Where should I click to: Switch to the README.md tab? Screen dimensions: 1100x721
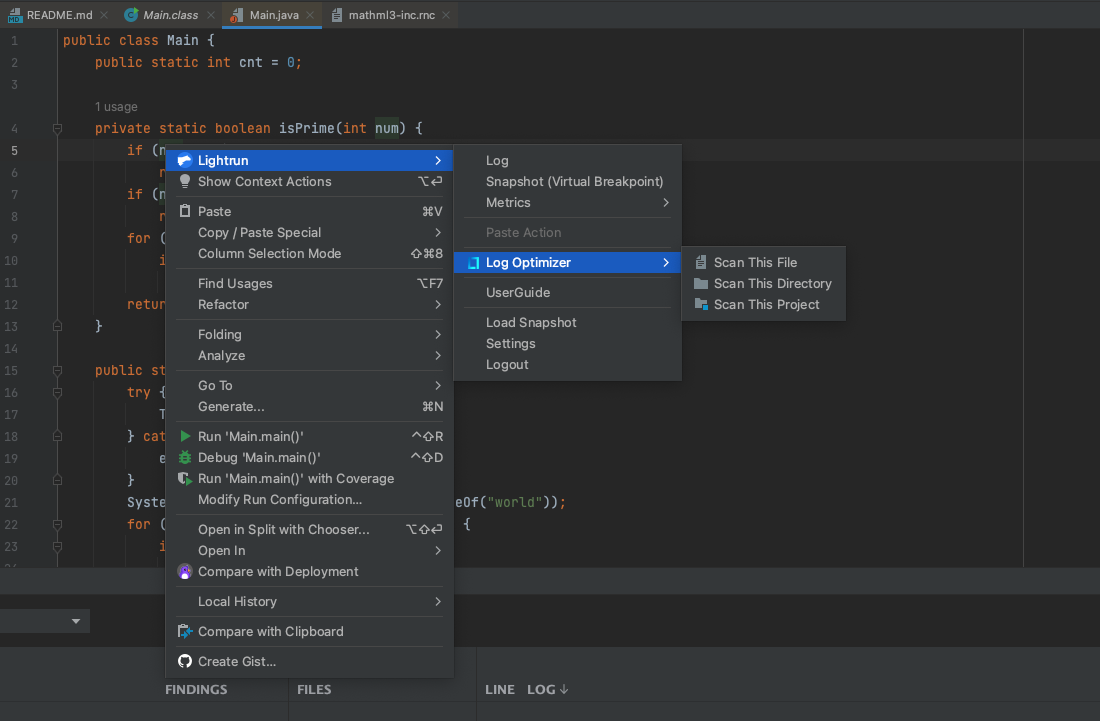click(50, 15)
